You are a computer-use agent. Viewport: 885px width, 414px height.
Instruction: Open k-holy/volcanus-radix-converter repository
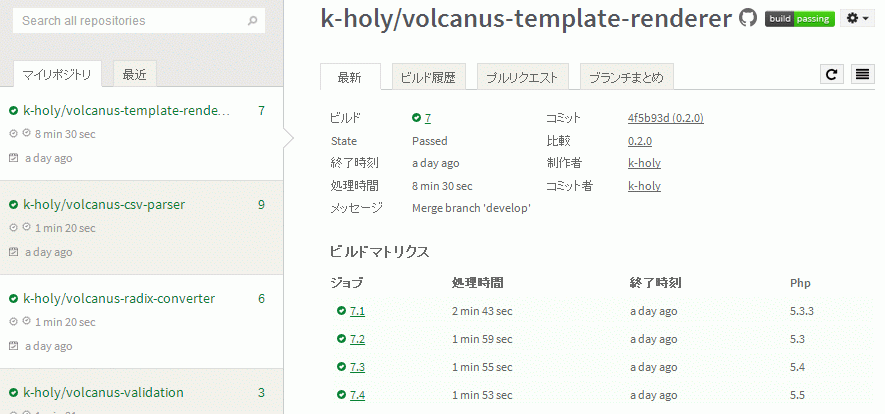tap(119, 298)
